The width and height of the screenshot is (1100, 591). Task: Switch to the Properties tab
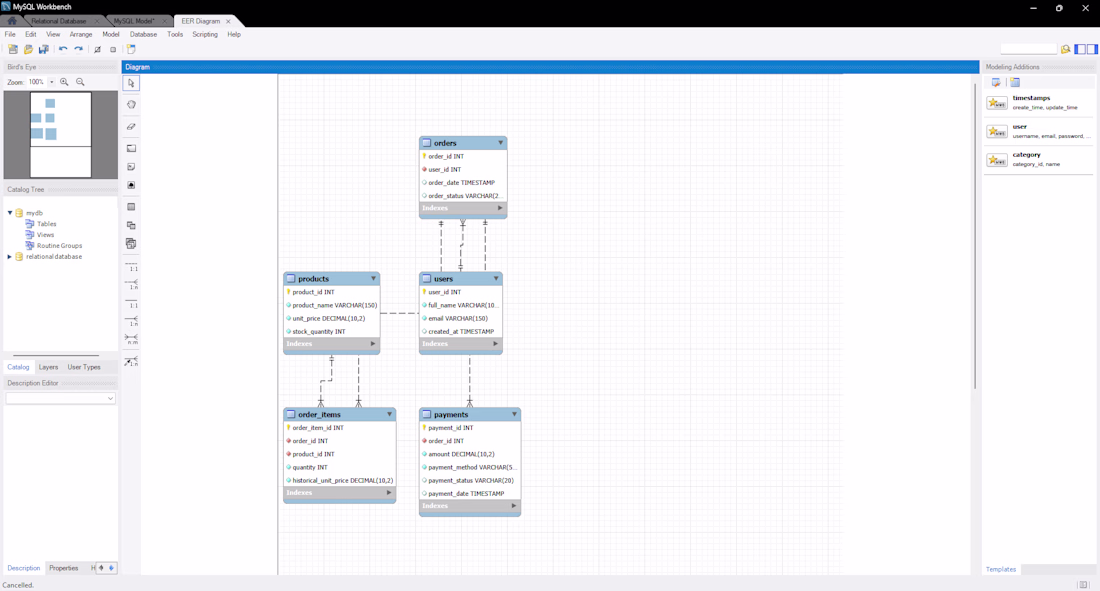[x=64, y=568]
